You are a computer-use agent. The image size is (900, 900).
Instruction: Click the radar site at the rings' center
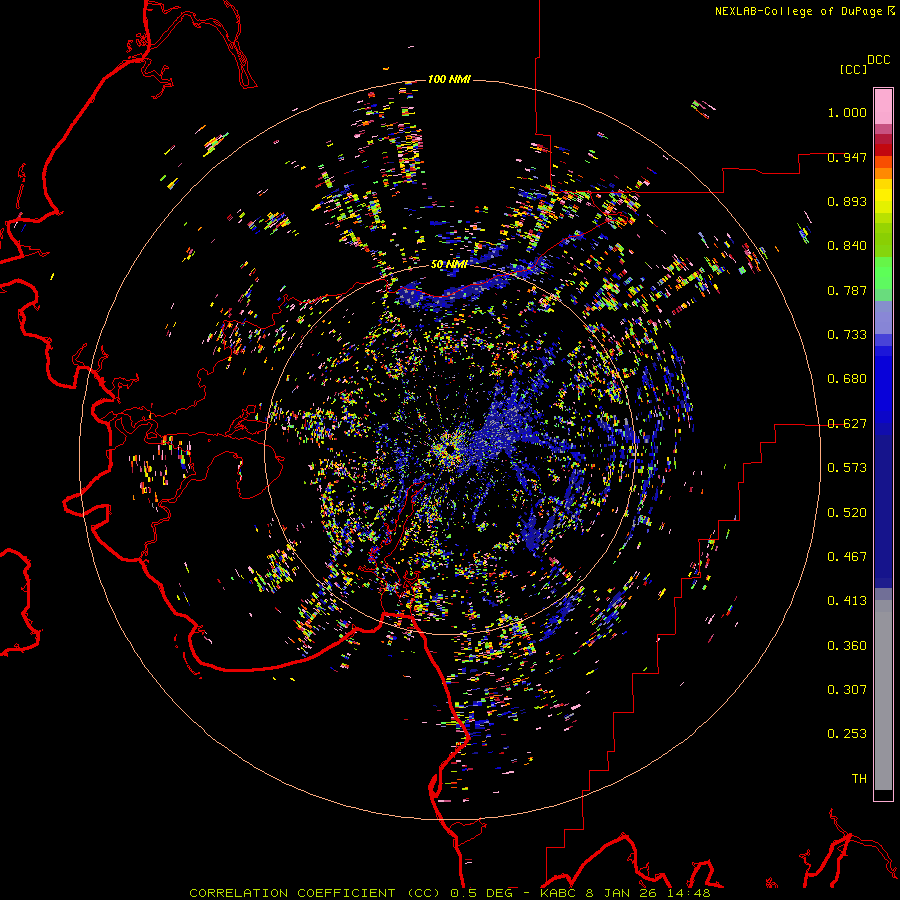click(450, 451)
